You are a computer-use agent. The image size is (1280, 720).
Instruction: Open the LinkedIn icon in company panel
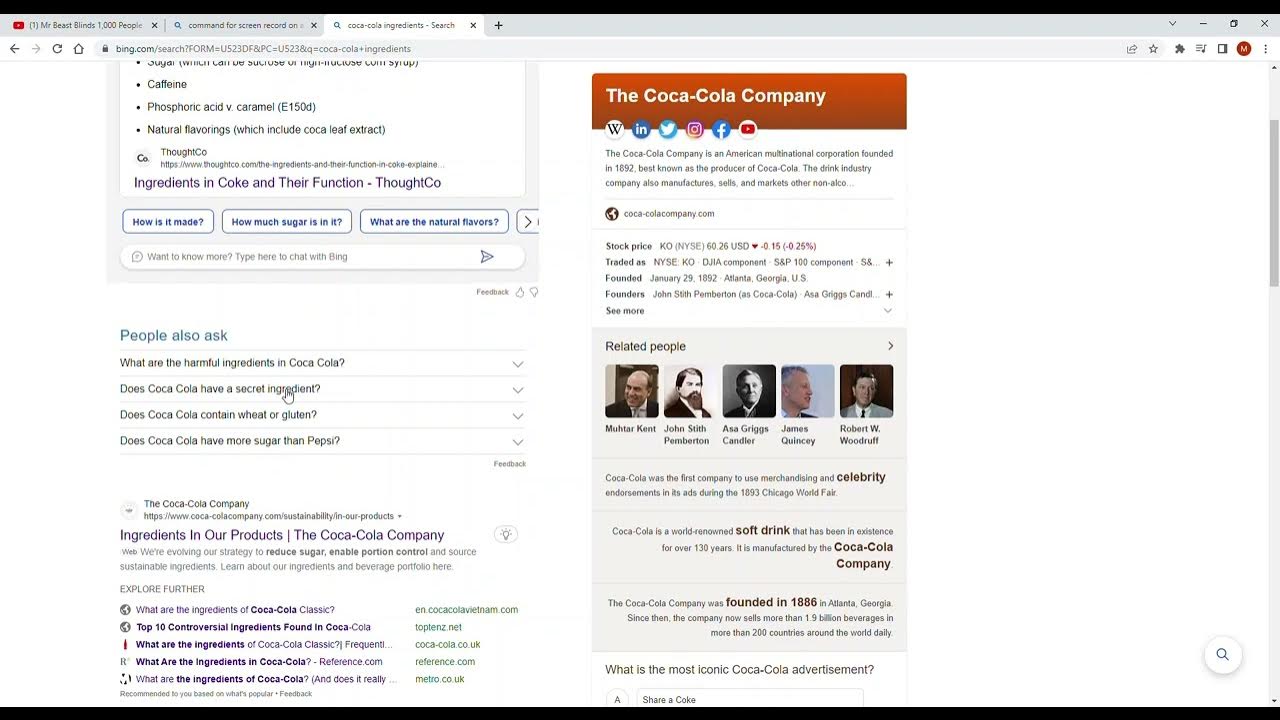pos(641,129)
